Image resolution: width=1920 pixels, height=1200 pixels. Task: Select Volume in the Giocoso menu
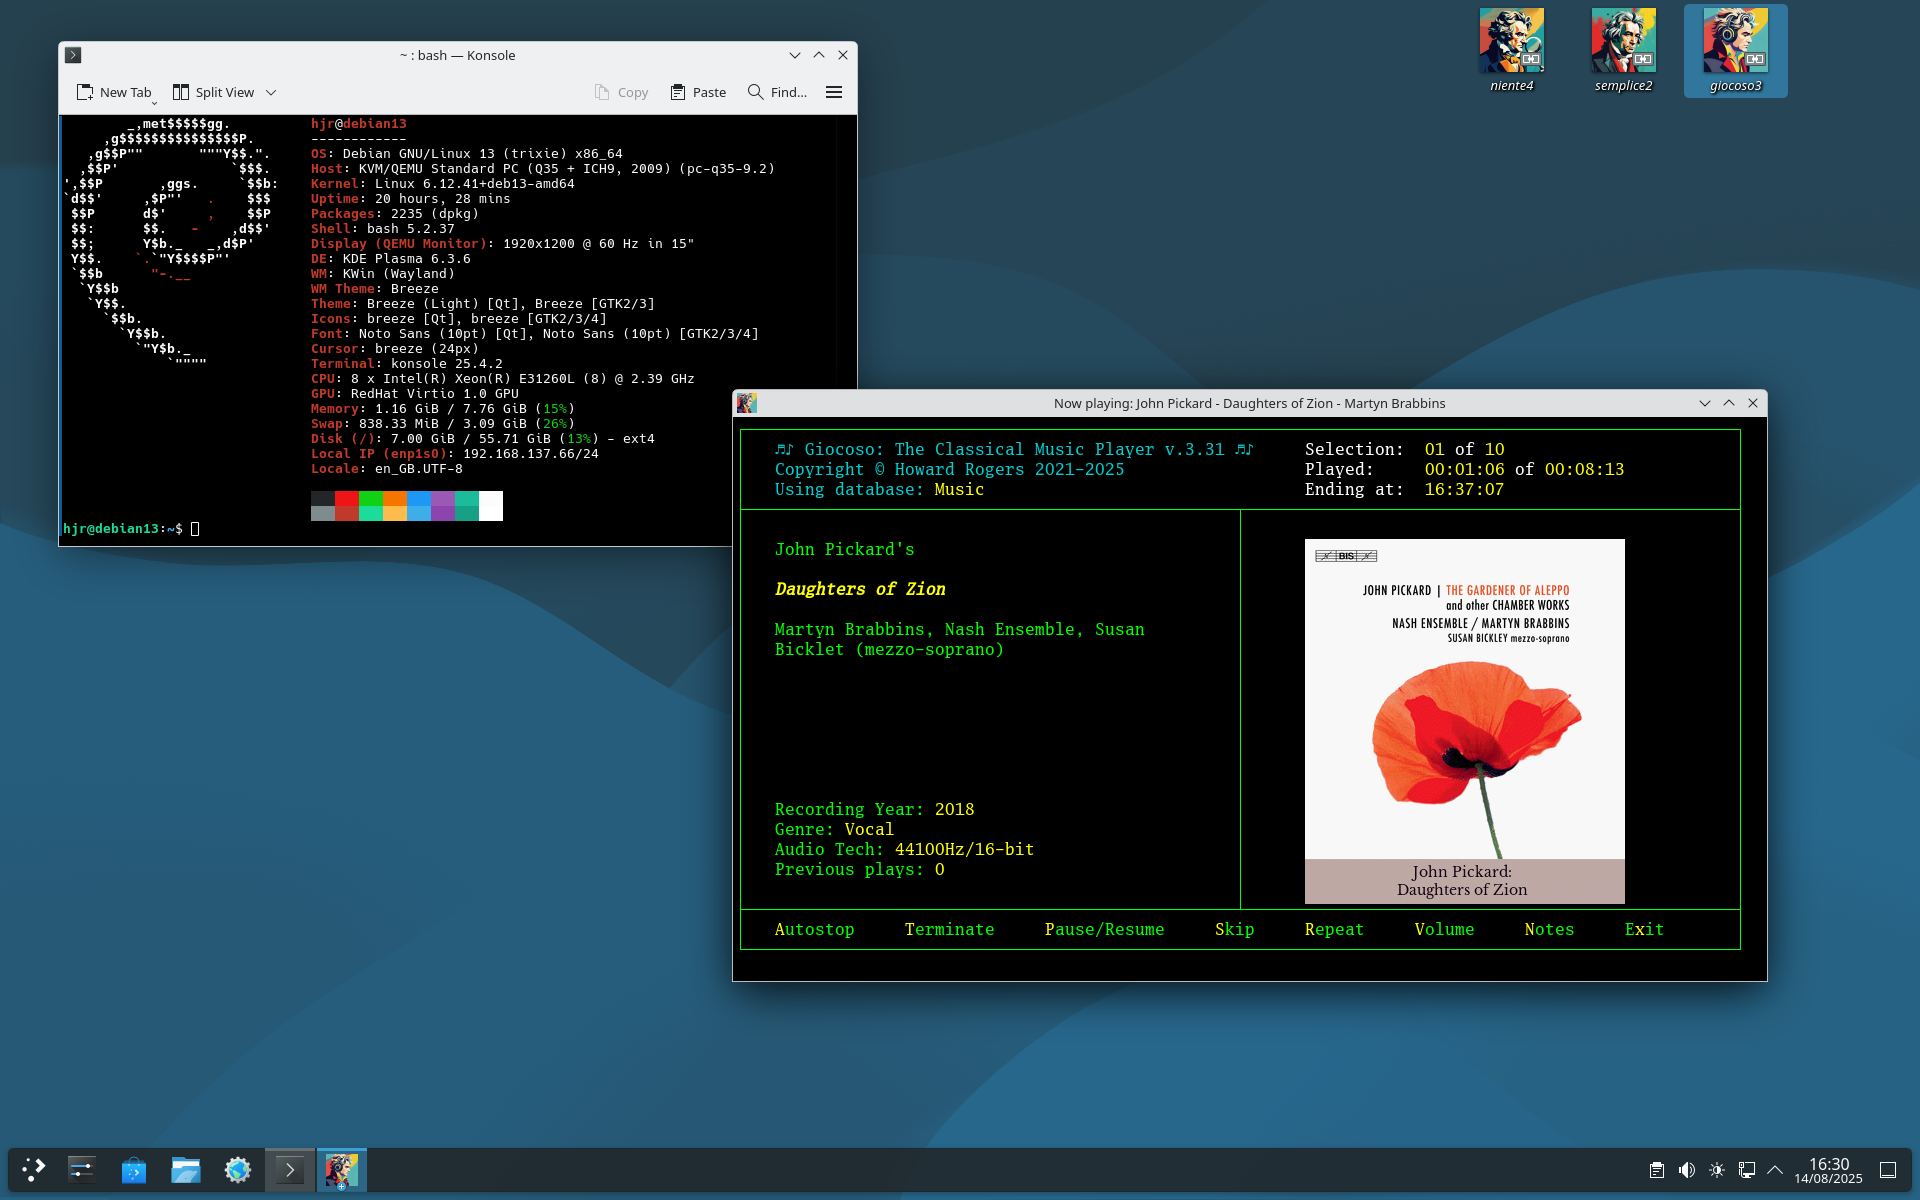click(1444, 929)
